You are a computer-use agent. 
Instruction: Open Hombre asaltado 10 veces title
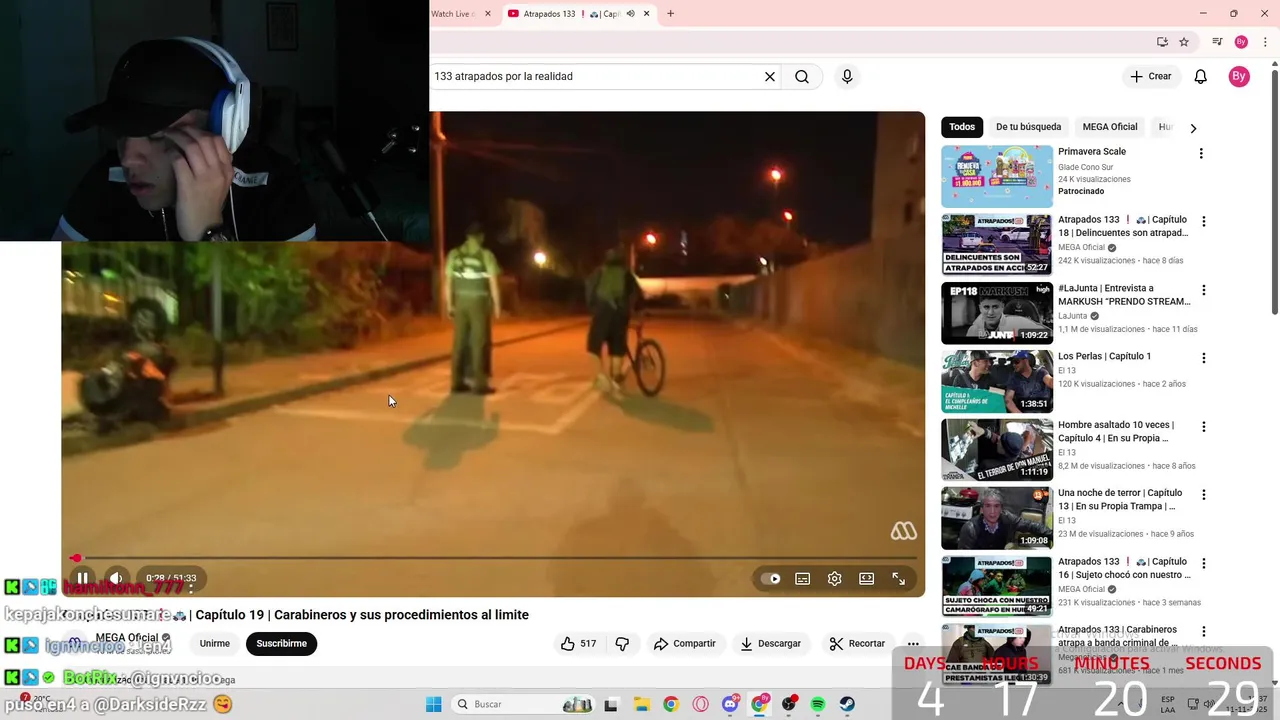coord(1116,431)
